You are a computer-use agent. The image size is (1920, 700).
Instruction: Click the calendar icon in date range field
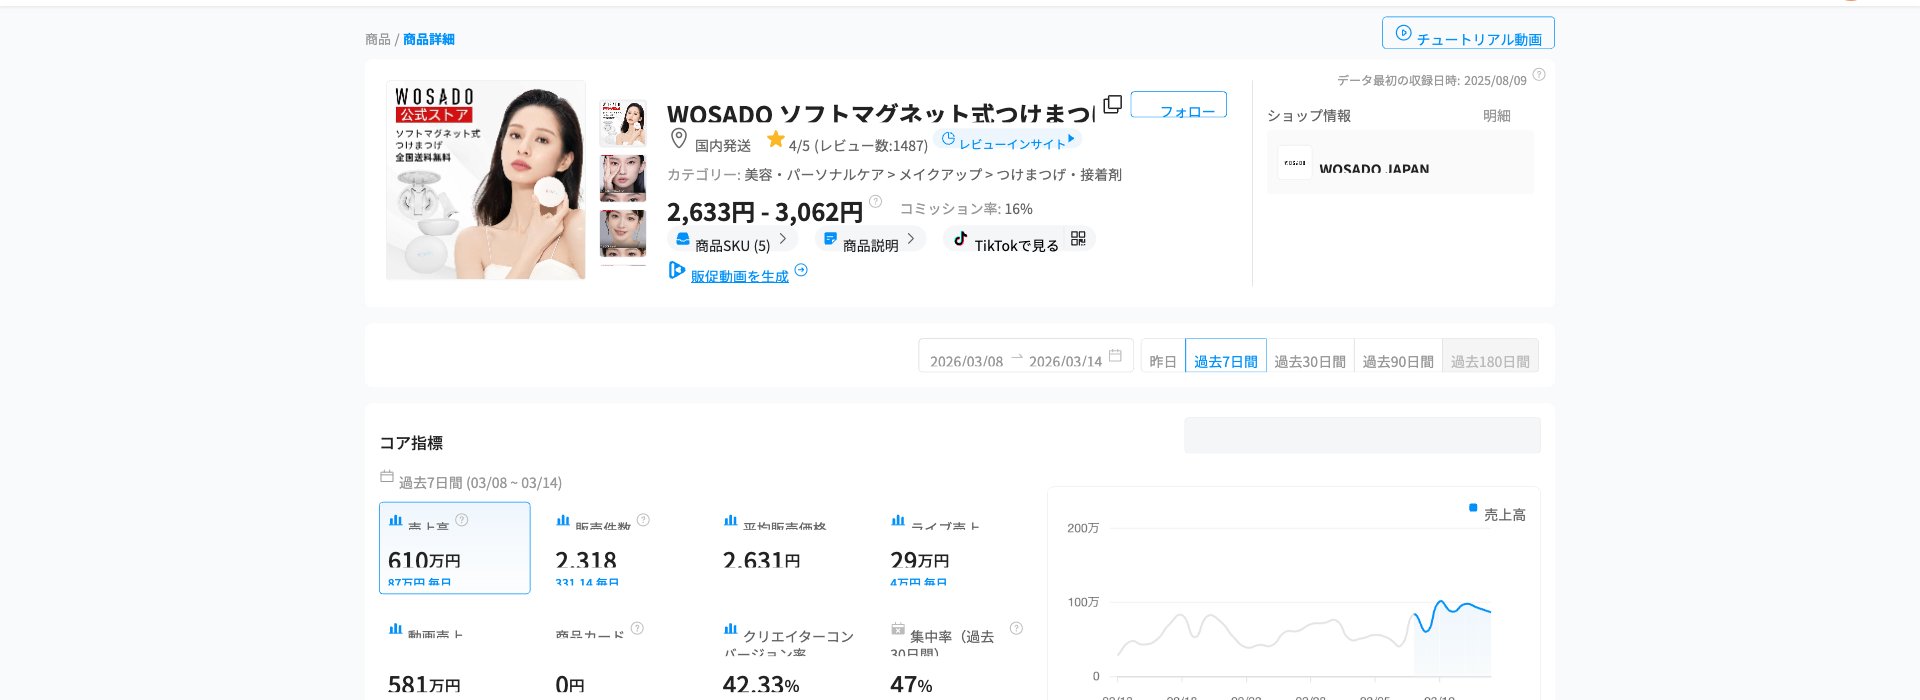1115,356
